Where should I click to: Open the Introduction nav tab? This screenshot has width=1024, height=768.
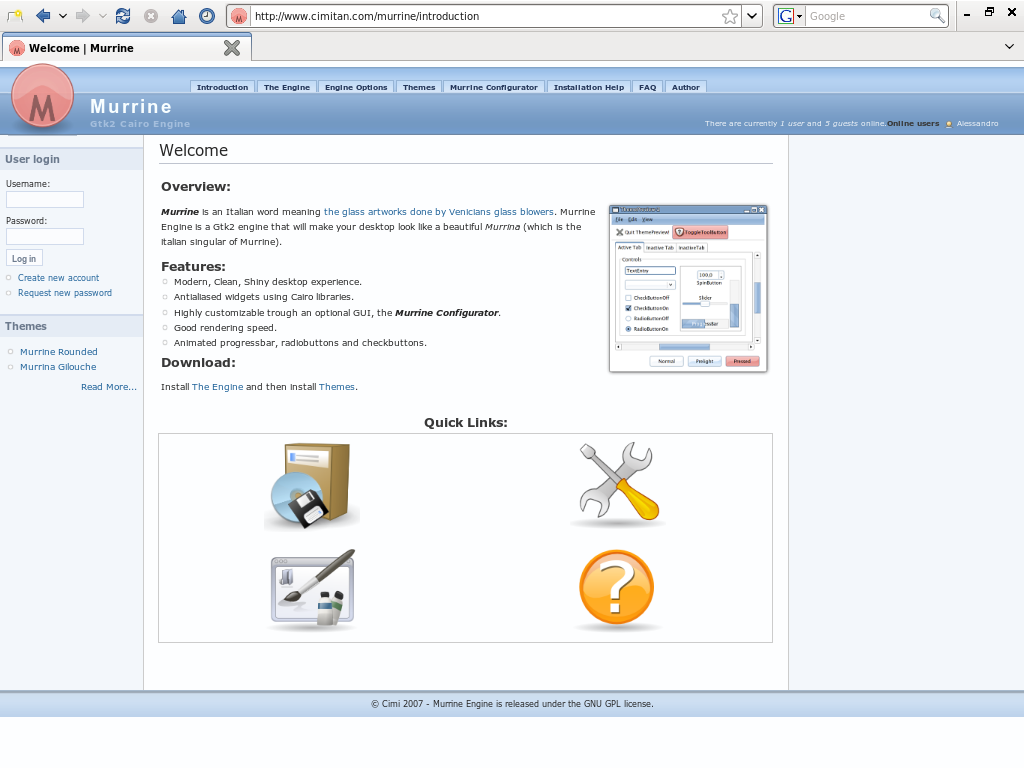[223, 87]
